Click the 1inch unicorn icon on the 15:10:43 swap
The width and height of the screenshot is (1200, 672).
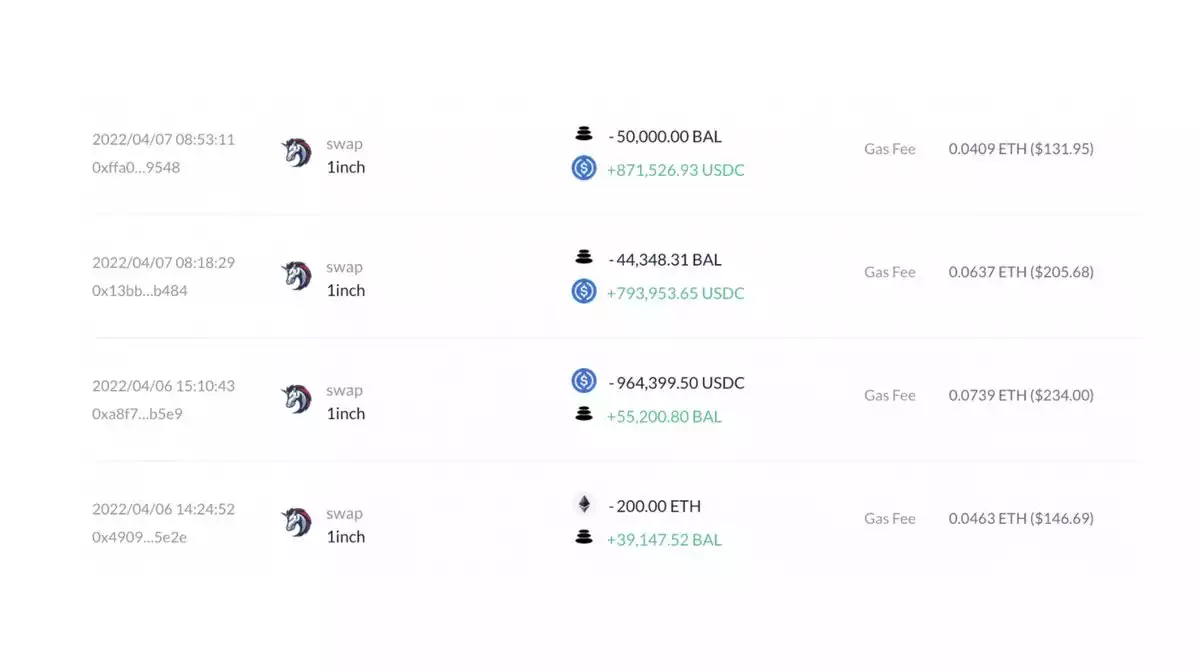click(296, 399)
